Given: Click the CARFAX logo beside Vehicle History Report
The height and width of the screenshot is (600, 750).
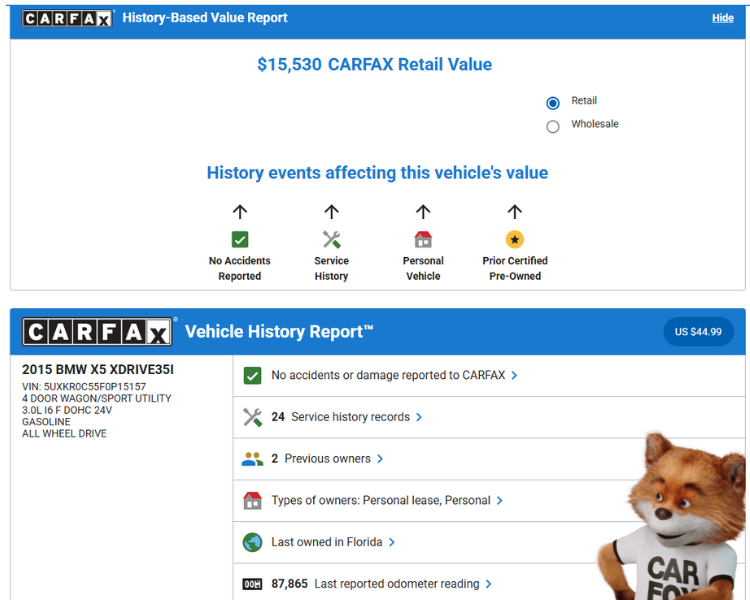Looking at the screenshot, I should 97,332.
